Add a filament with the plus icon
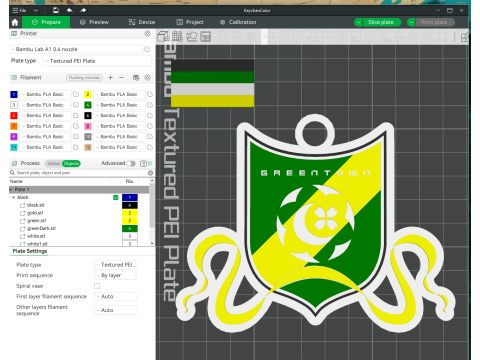The height and width of the screenshot is (360, 480). 110,78
